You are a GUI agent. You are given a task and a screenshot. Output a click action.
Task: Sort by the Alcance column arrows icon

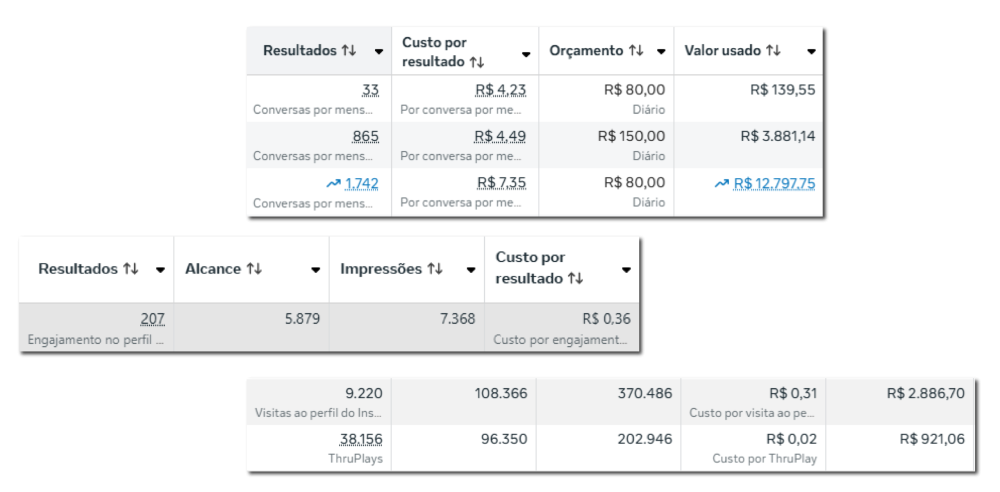click(254, 269)
